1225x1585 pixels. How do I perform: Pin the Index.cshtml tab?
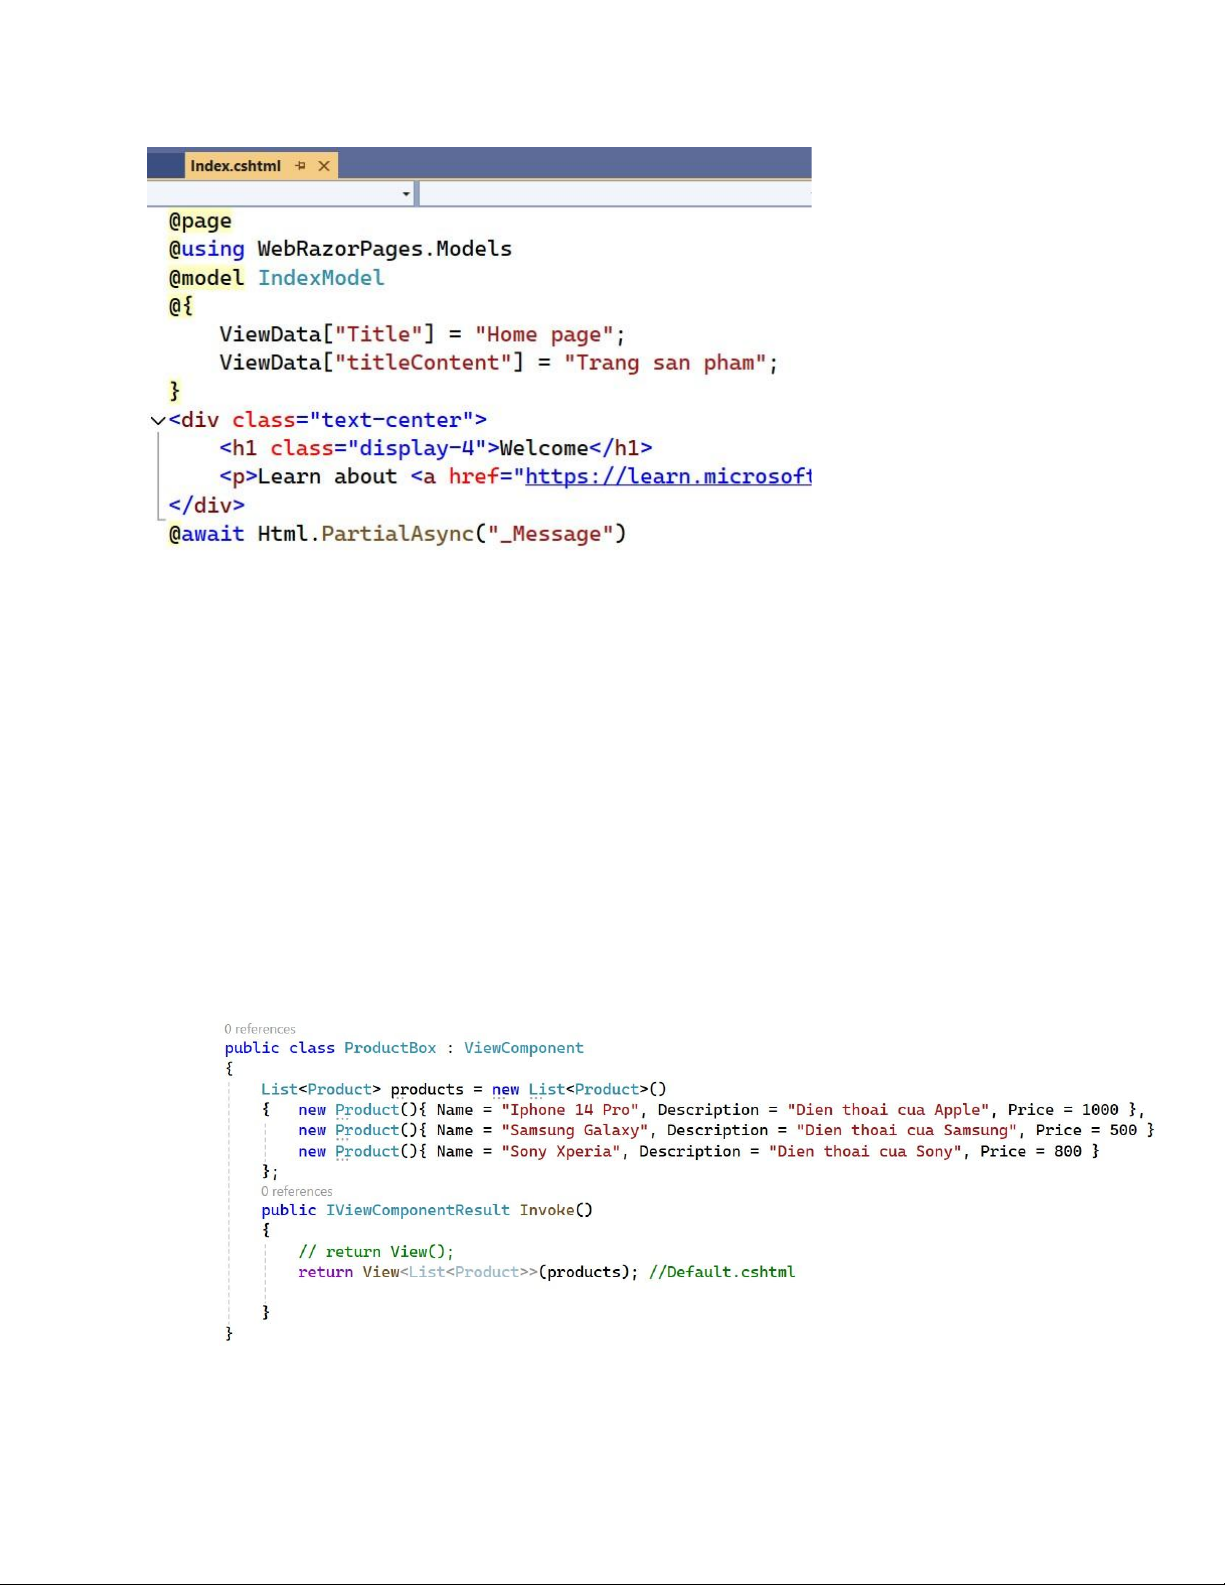[x=300, y=166]
